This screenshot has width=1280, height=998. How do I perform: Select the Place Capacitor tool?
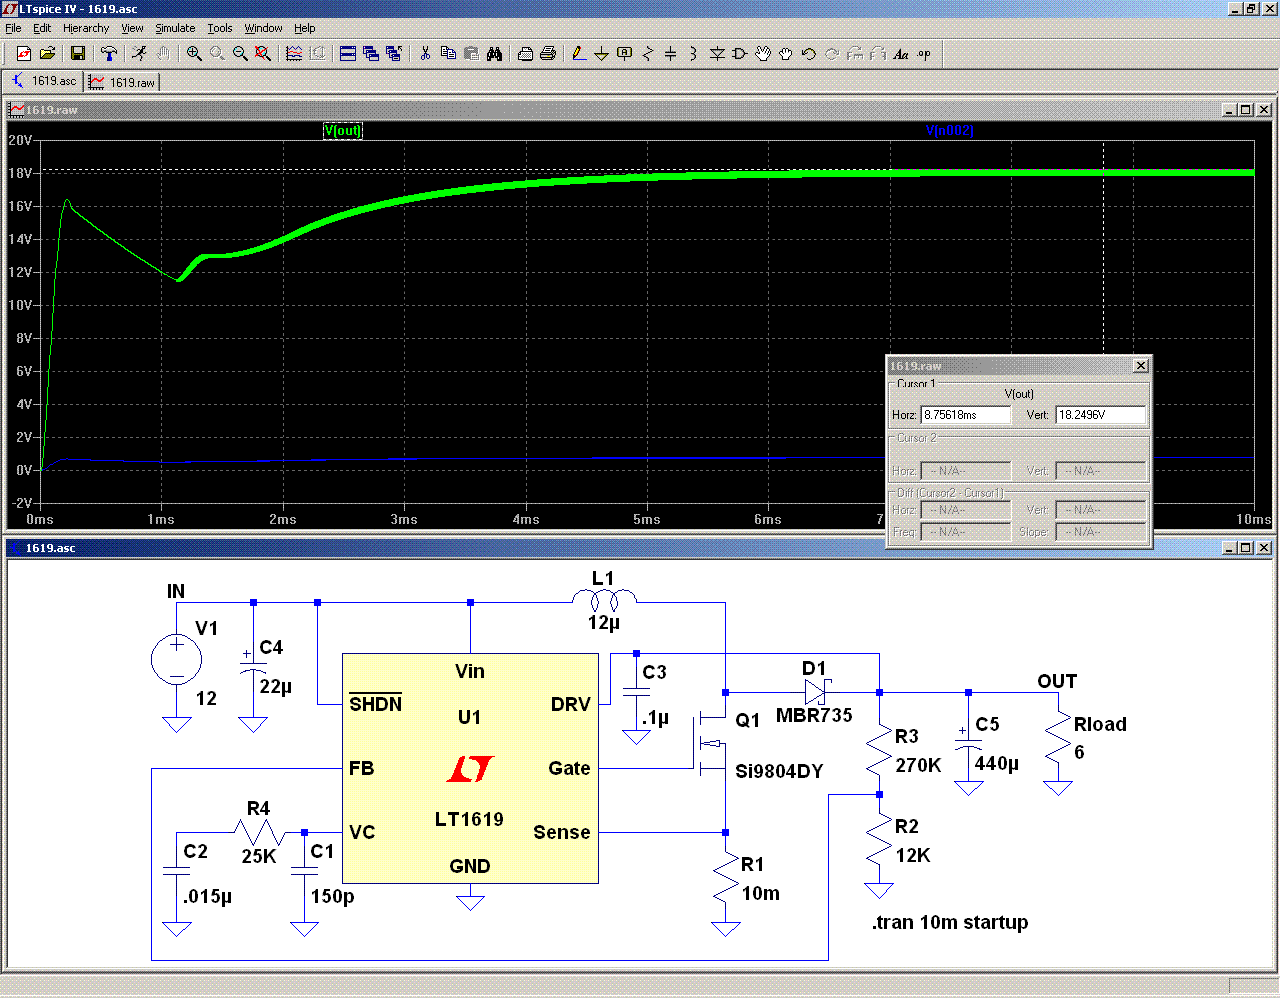pos(671,54)
